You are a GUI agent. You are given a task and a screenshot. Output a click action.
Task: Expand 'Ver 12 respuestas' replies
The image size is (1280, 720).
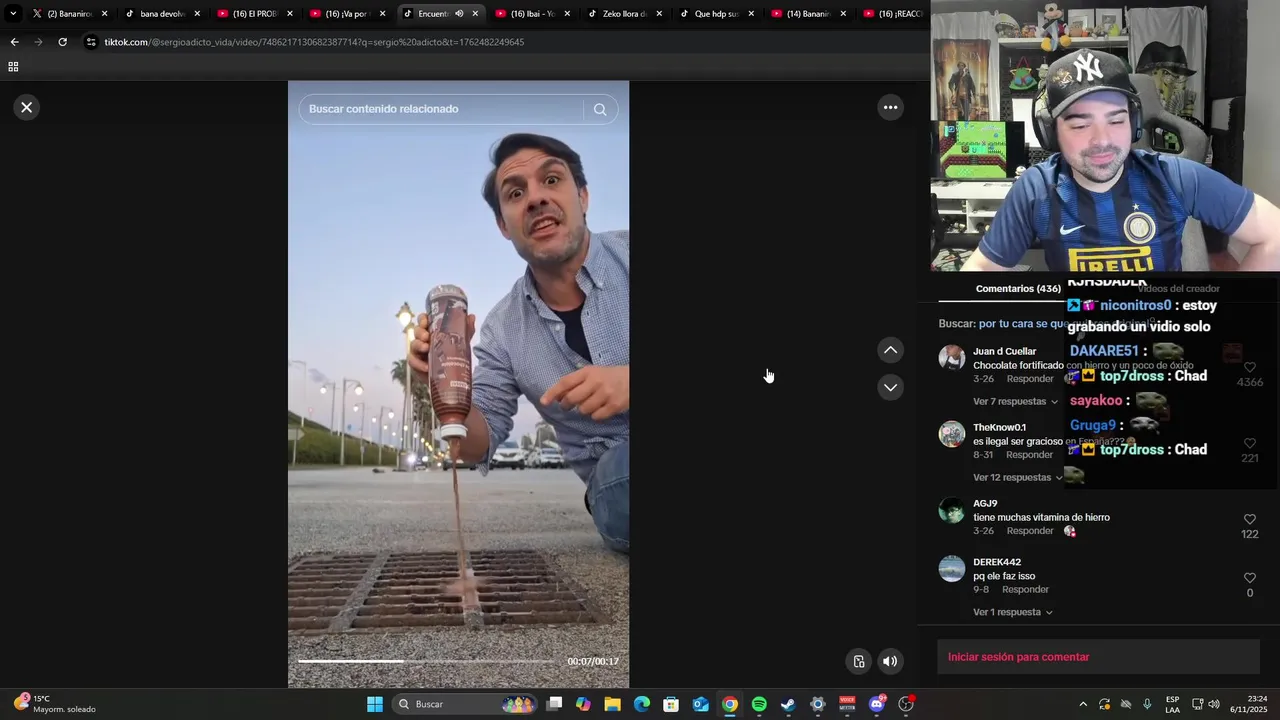coord(1017,477)
